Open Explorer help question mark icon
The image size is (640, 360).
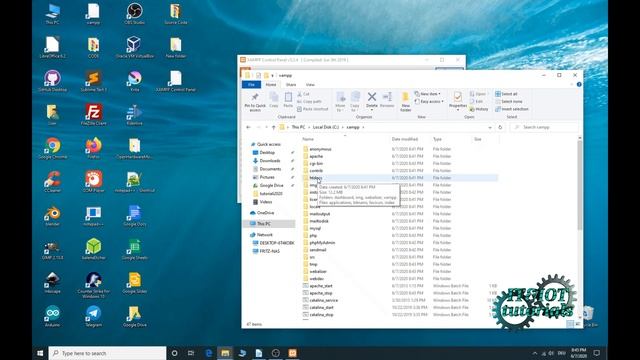point(579,84)
